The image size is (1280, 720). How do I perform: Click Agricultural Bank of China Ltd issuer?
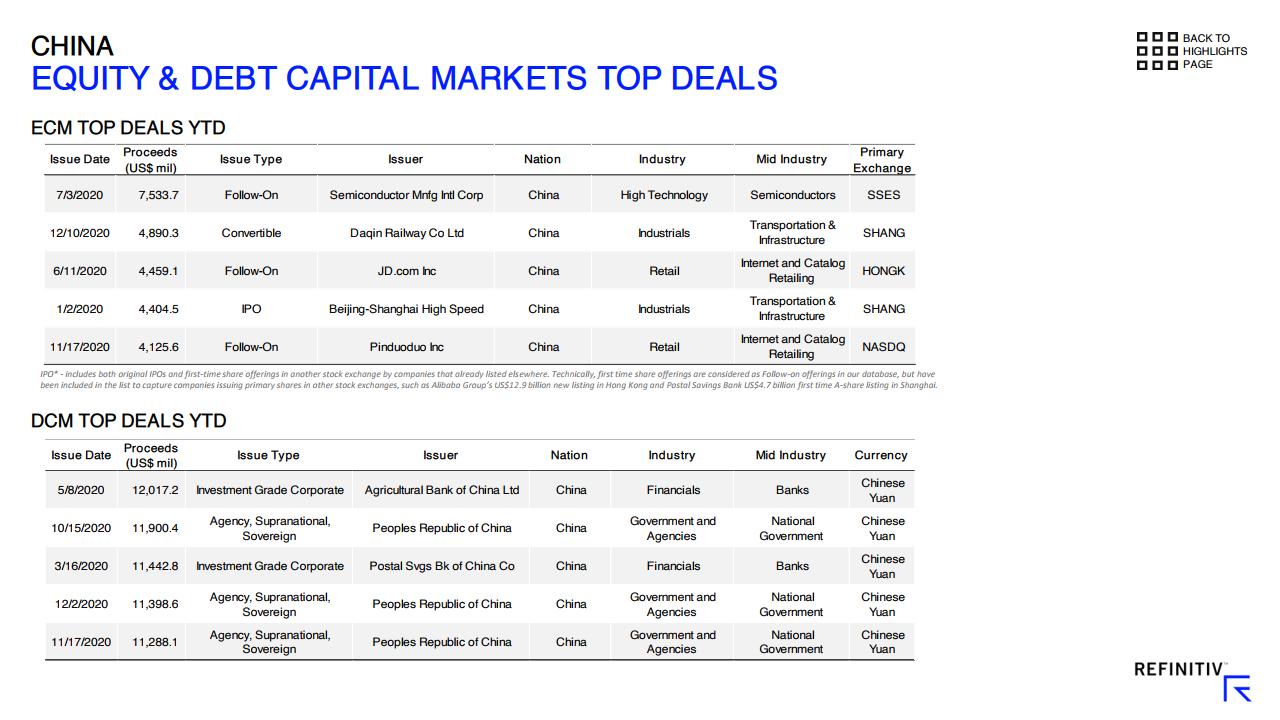(442, 490)
